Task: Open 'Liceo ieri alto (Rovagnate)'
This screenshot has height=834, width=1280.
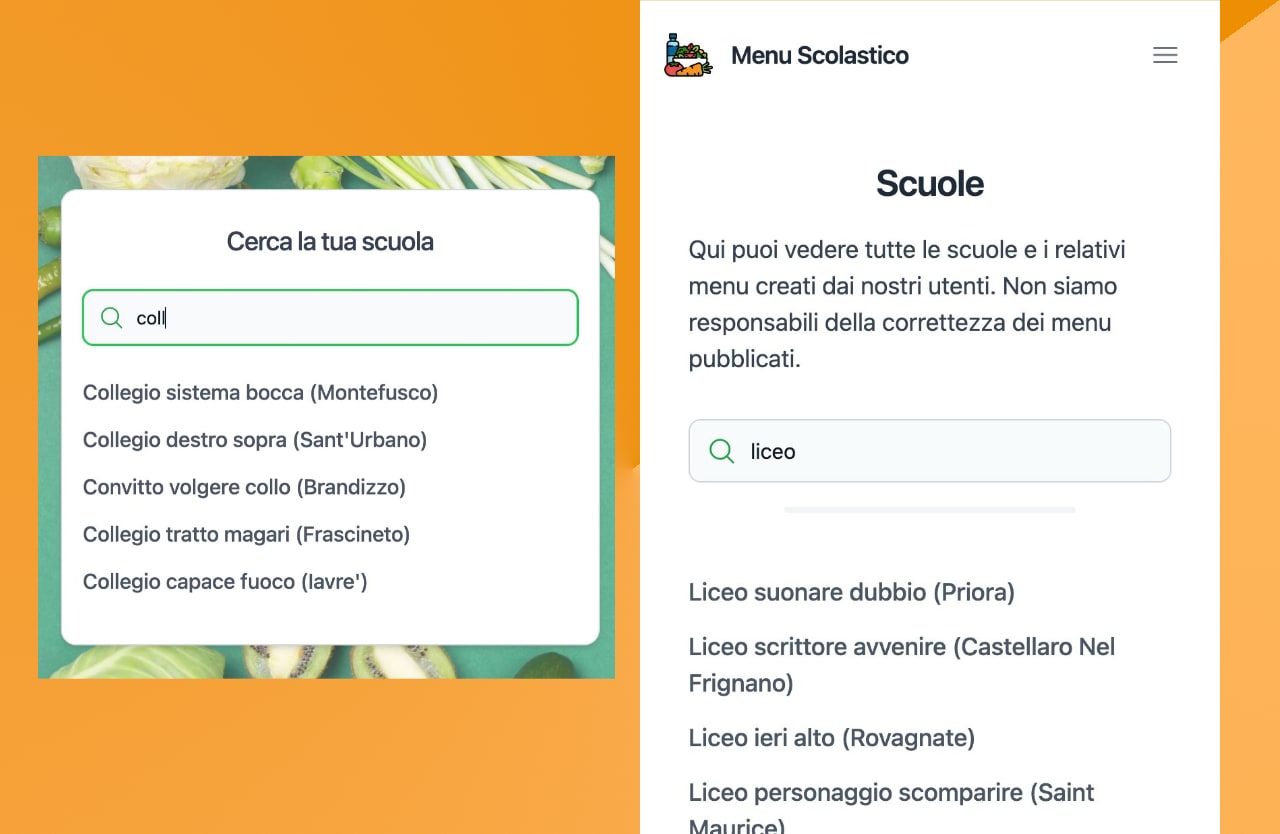Action: [831, 737]
